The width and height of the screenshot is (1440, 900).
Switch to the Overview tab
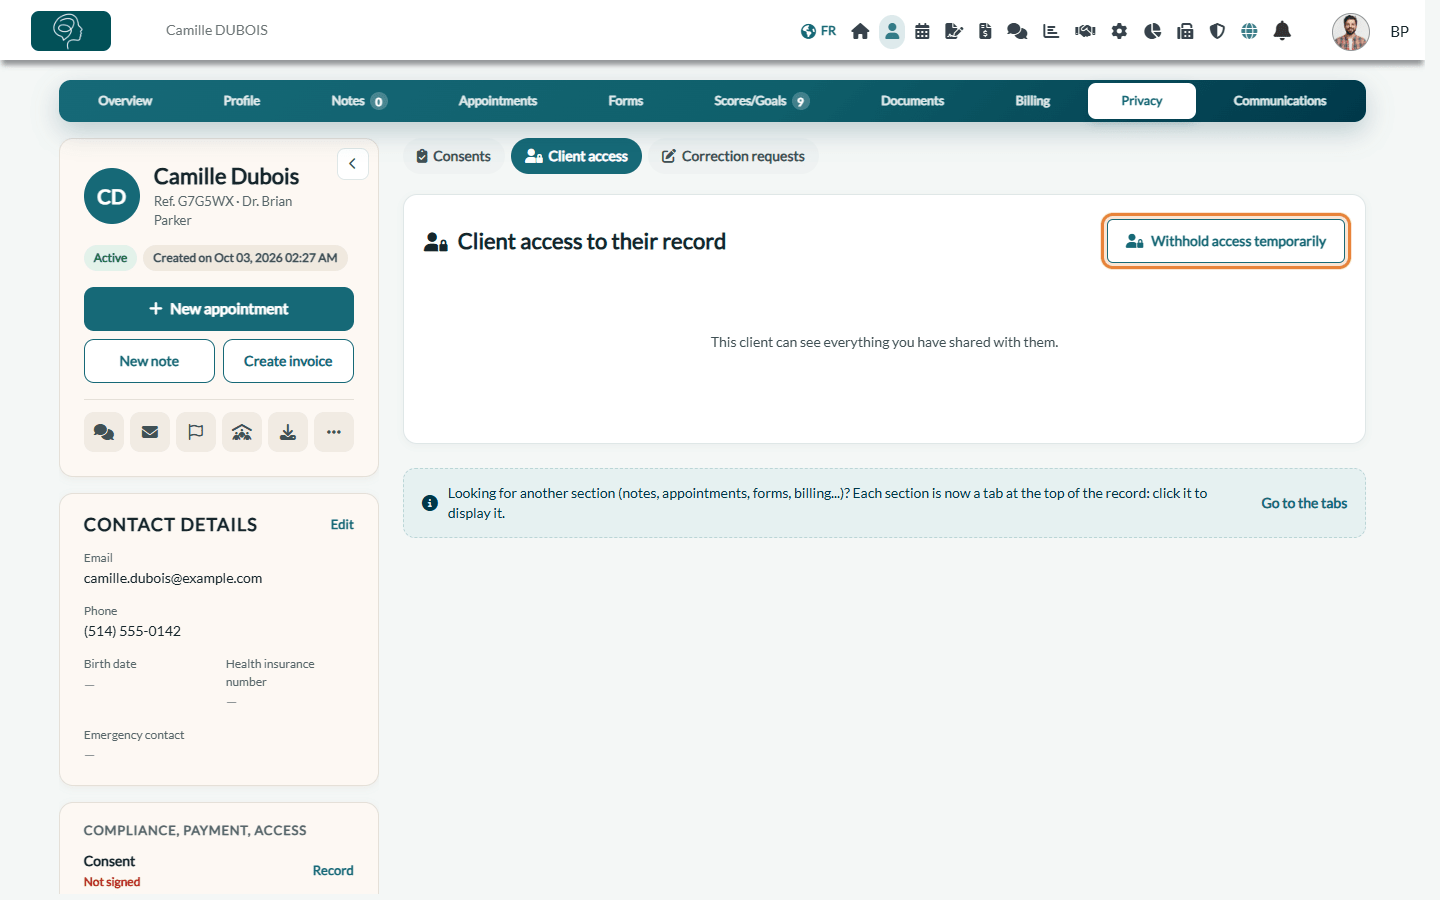coord(125,101)
